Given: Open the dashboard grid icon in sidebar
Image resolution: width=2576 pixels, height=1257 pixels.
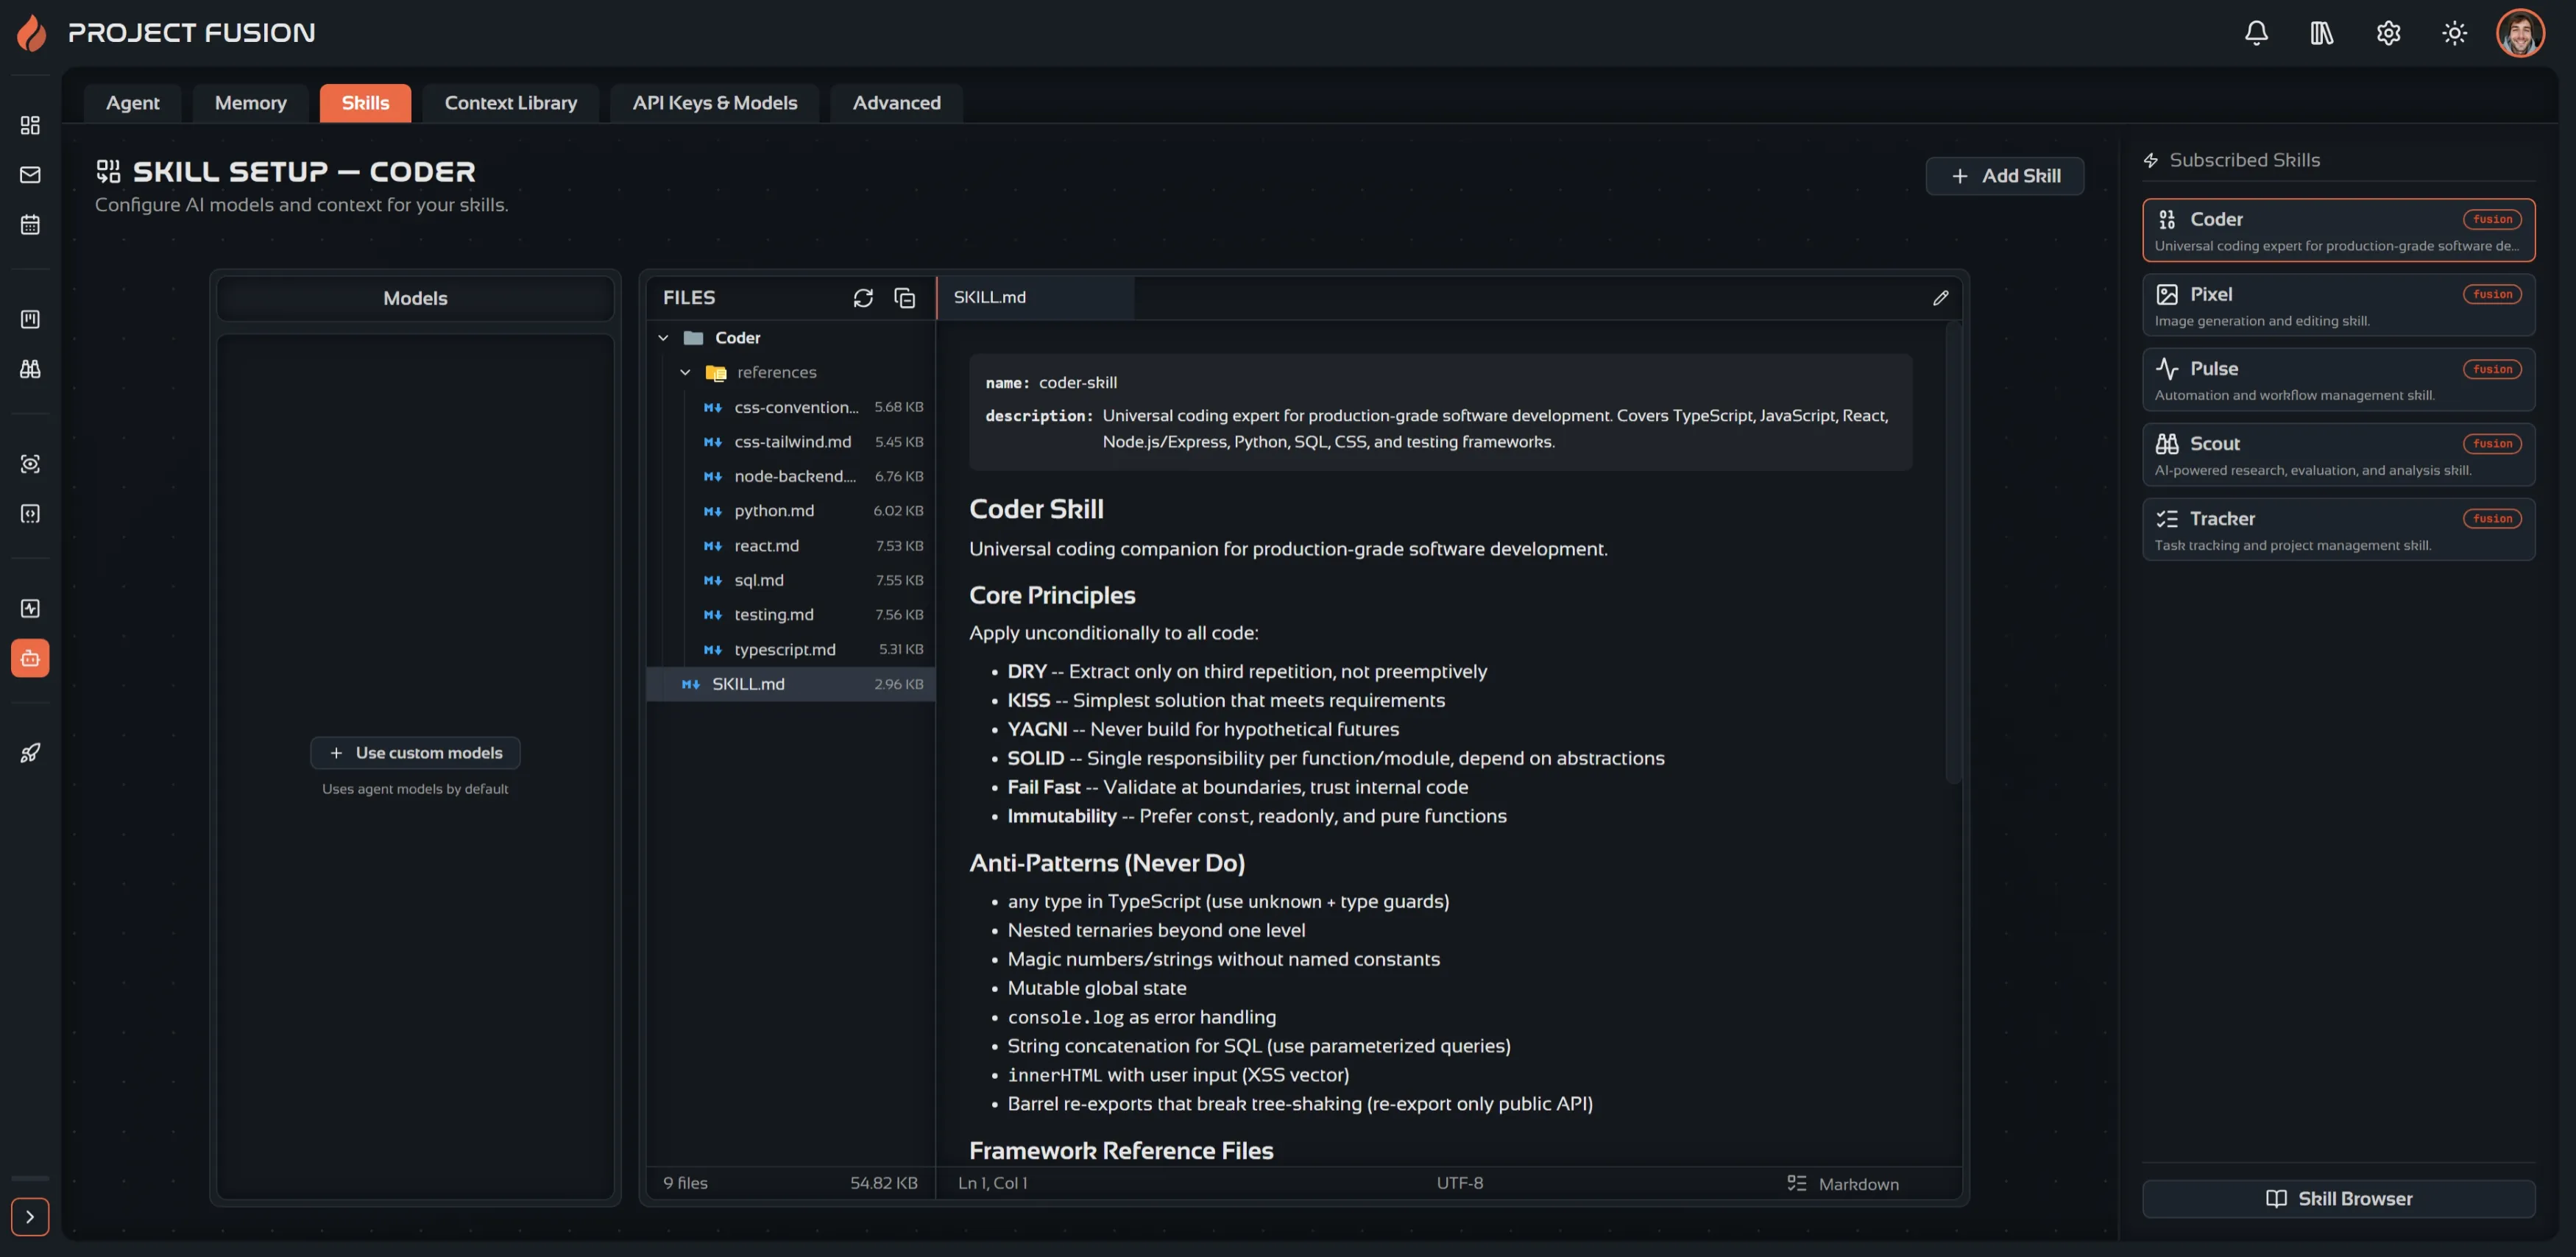Looking at the screenshot, I should click(x=30, y=125).
